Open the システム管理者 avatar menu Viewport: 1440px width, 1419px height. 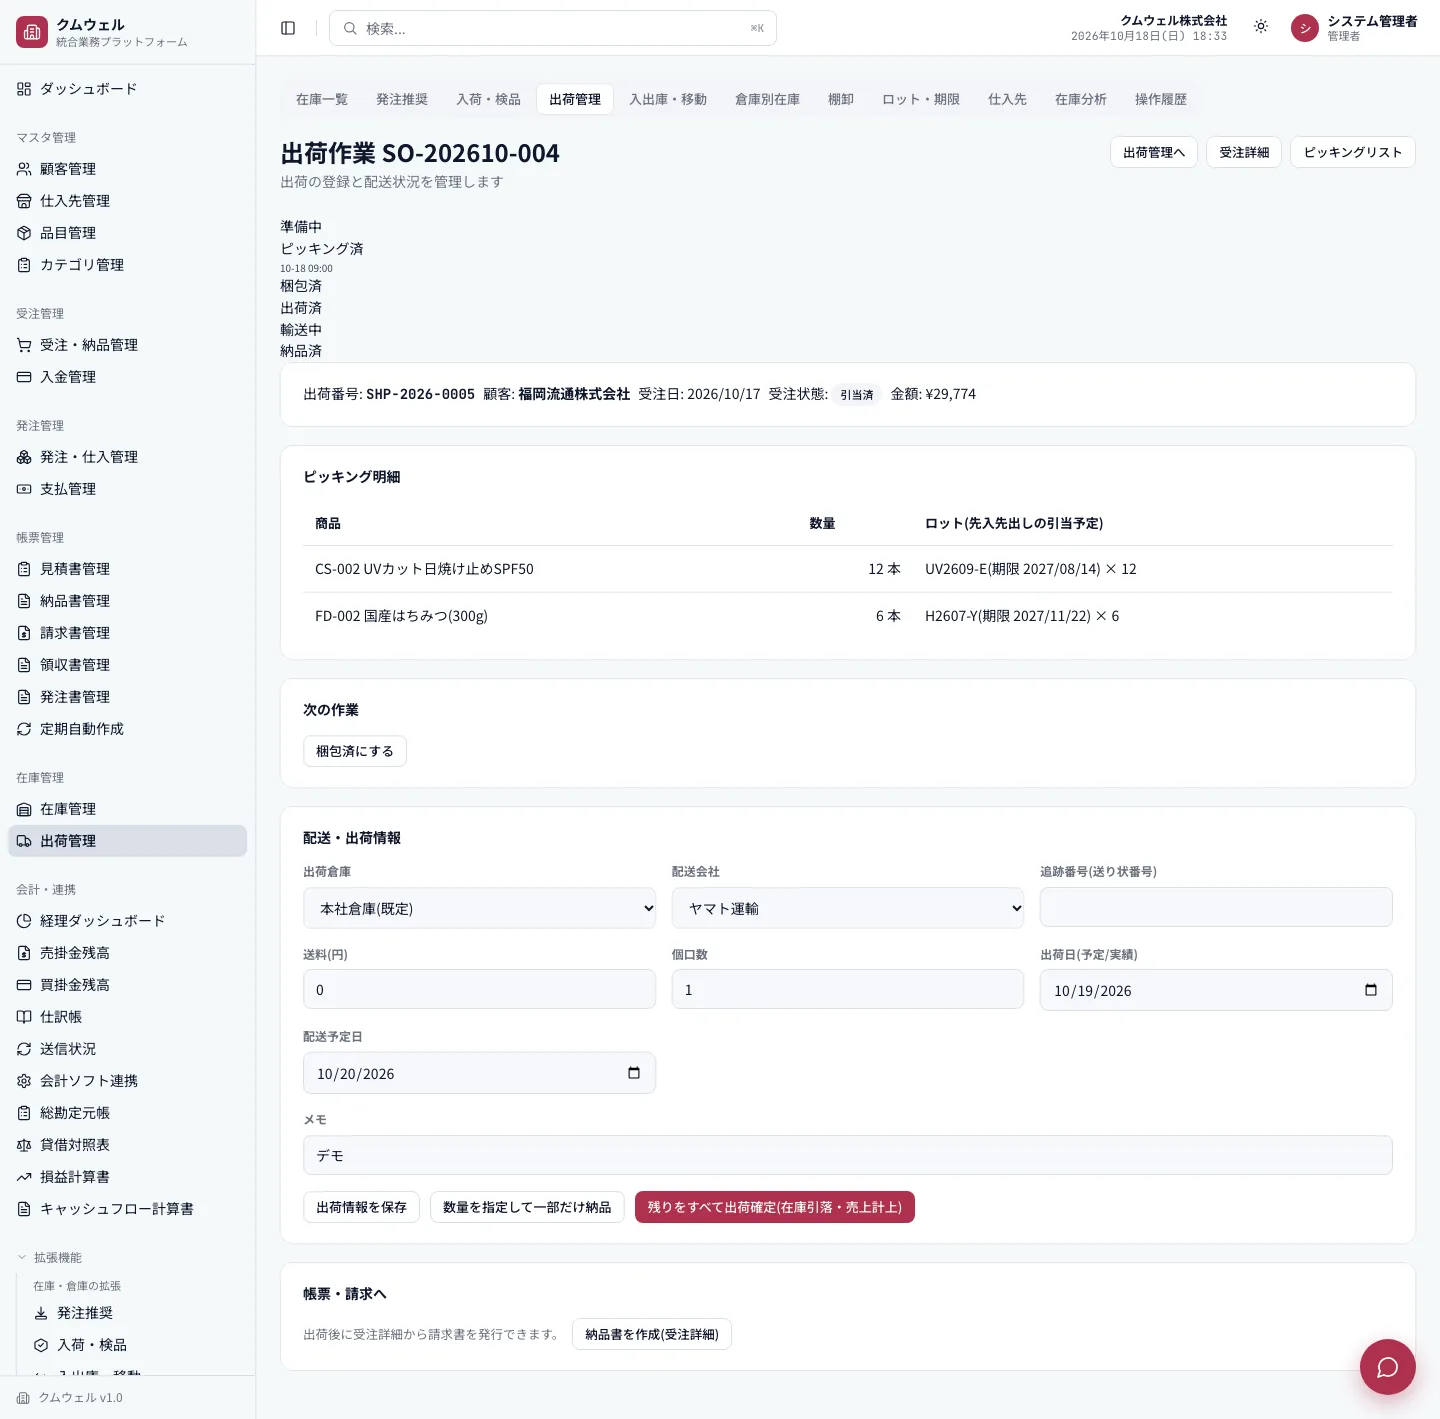1305,28
